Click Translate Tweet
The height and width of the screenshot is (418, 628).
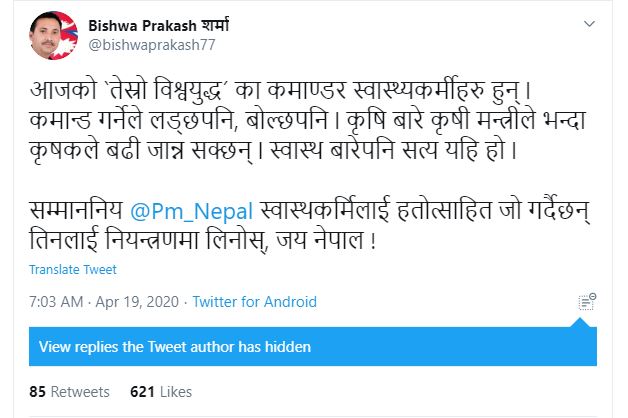[x=72, y=269]
